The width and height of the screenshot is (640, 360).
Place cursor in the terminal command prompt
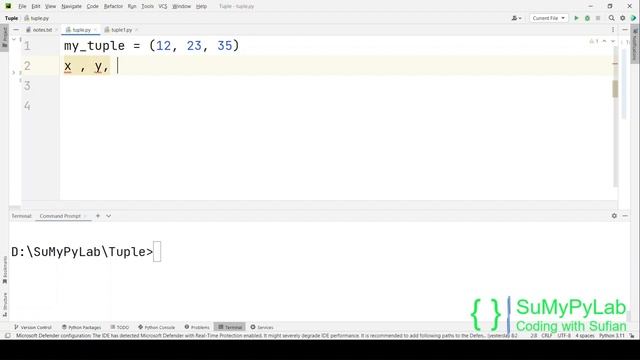tap(157, 251)
